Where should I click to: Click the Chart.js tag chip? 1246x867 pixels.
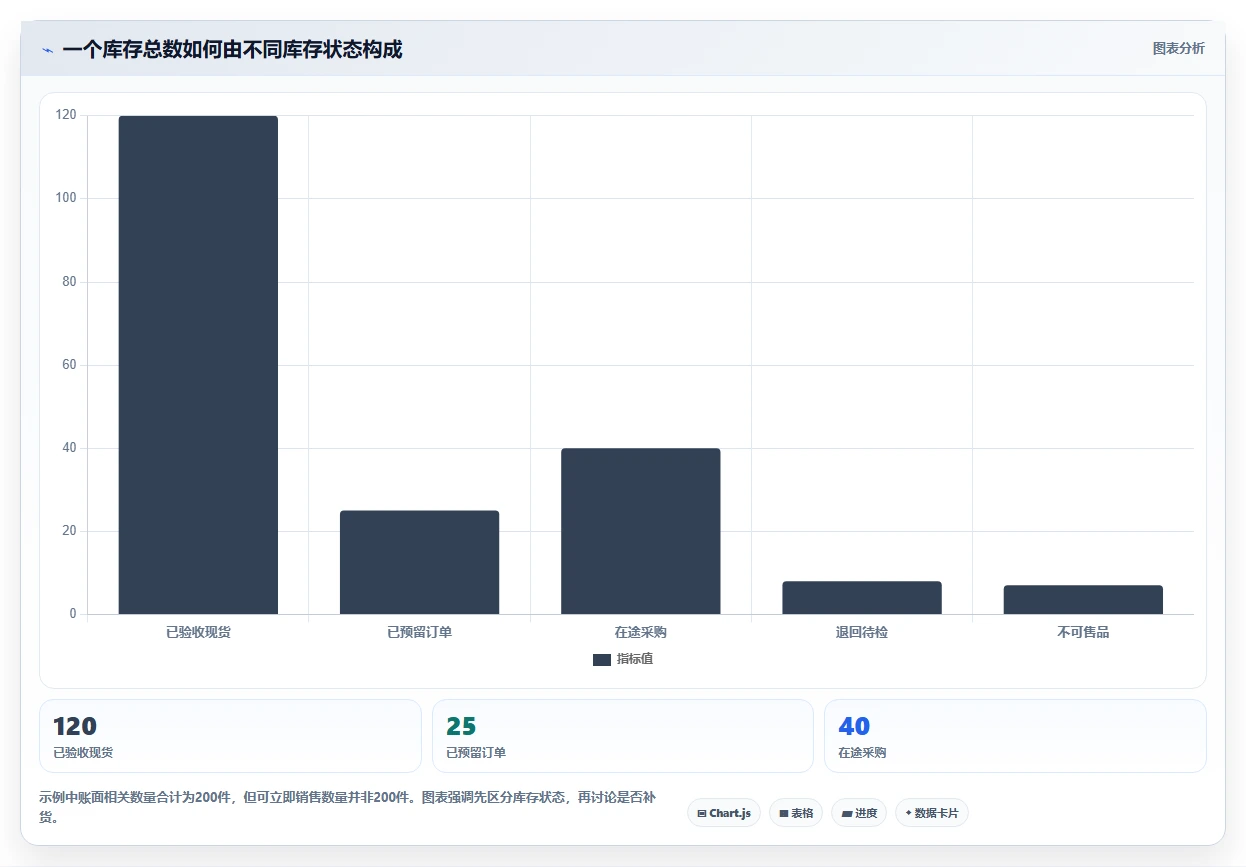[x=724, y=813]
